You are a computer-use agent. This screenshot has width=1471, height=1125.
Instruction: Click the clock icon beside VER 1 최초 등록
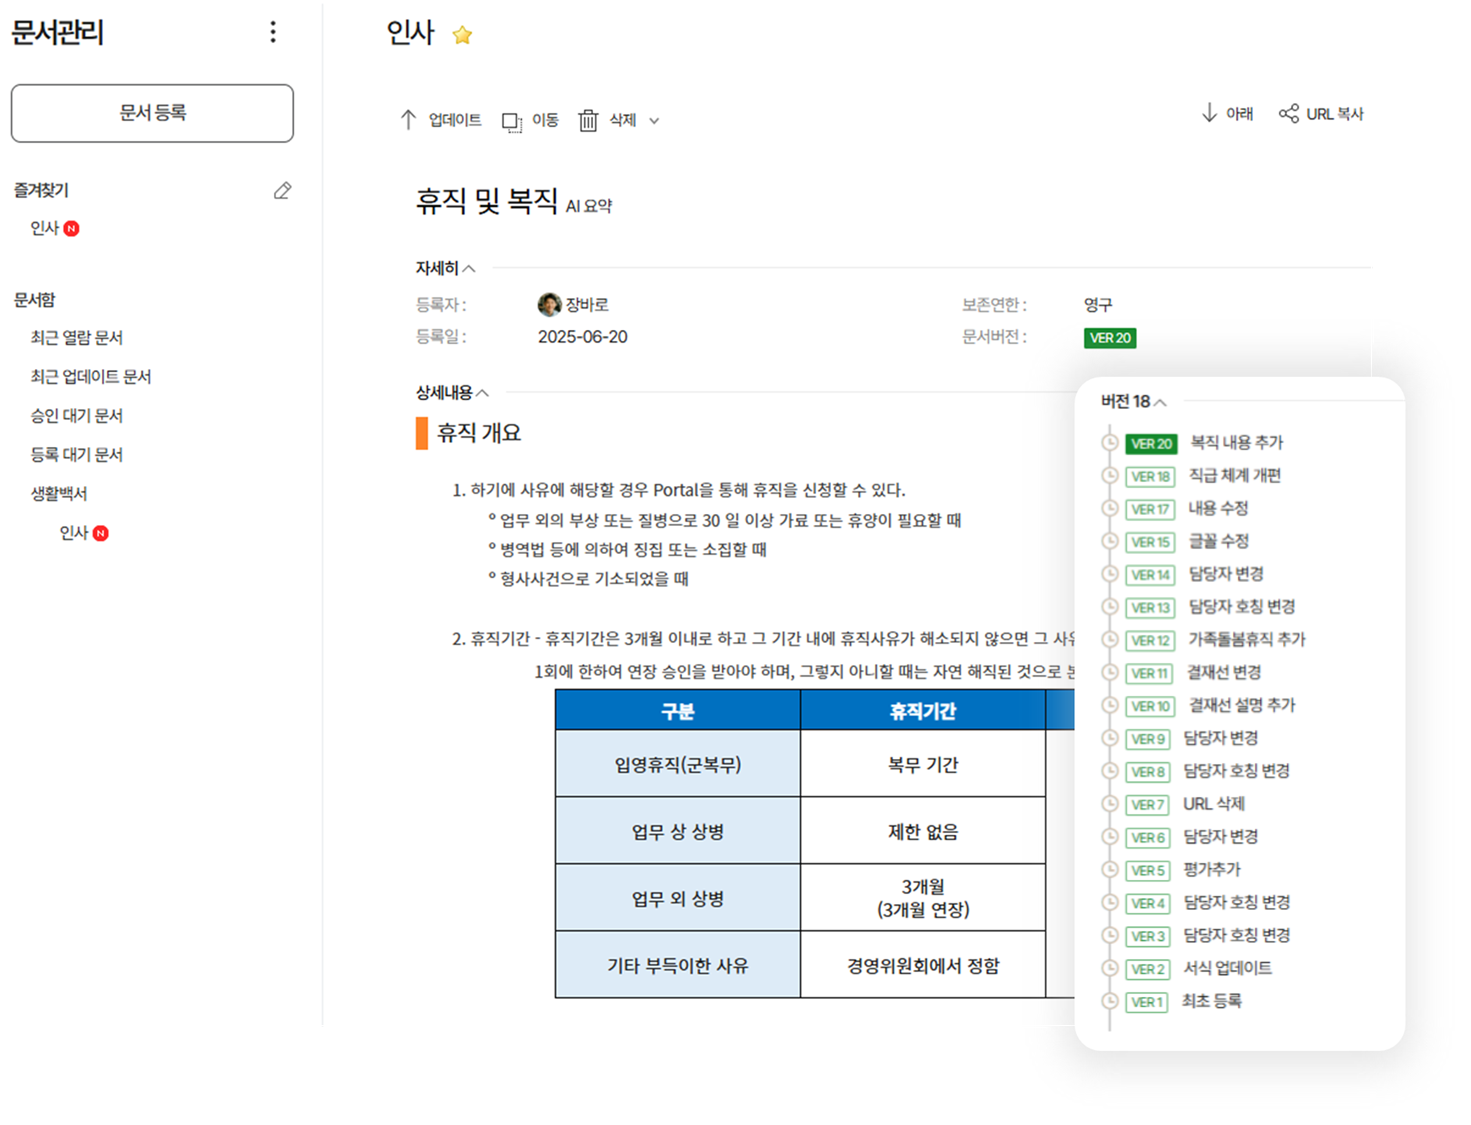click(1110, 1001)
